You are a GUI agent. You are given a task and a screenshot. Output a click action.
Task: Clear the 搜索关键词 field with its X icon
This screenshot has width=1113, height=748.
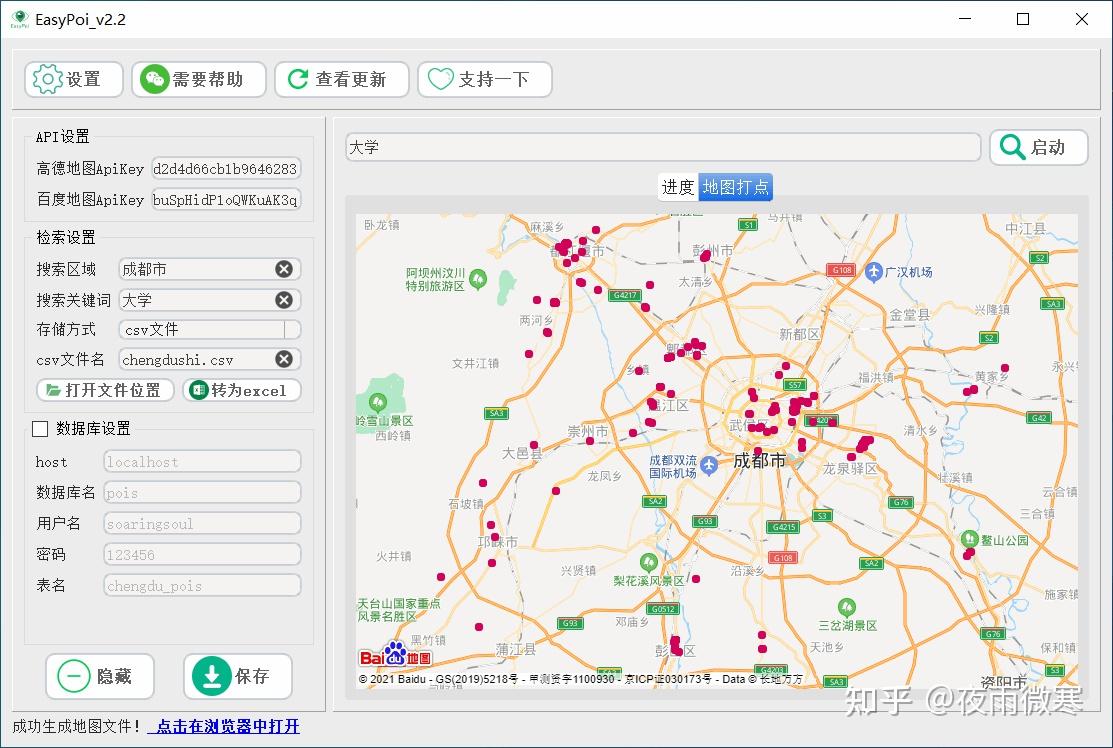coord(284,300)
